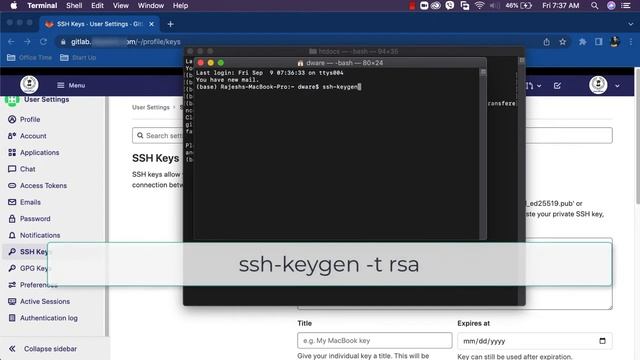
Task: Click the terminal prompt line with ssh-keygen
Action: coord(278,87)
